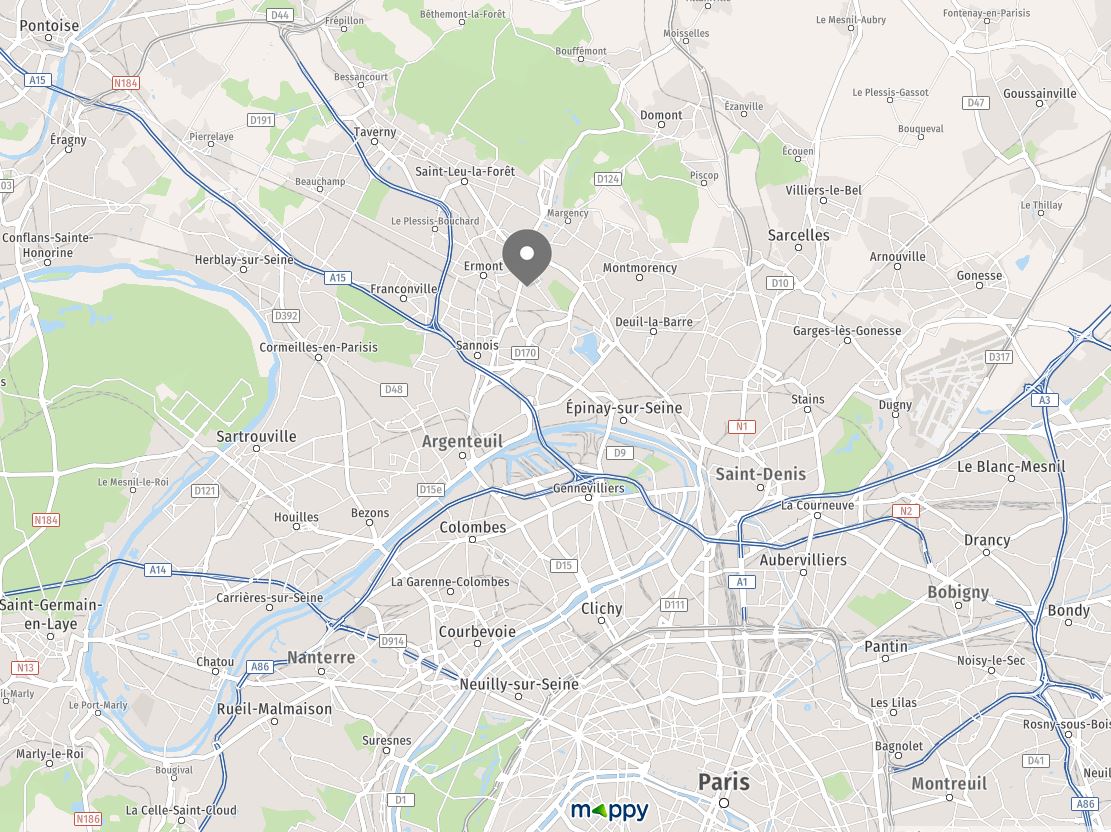Click the A15 highway badge near Franconville

tap(337, 278)
